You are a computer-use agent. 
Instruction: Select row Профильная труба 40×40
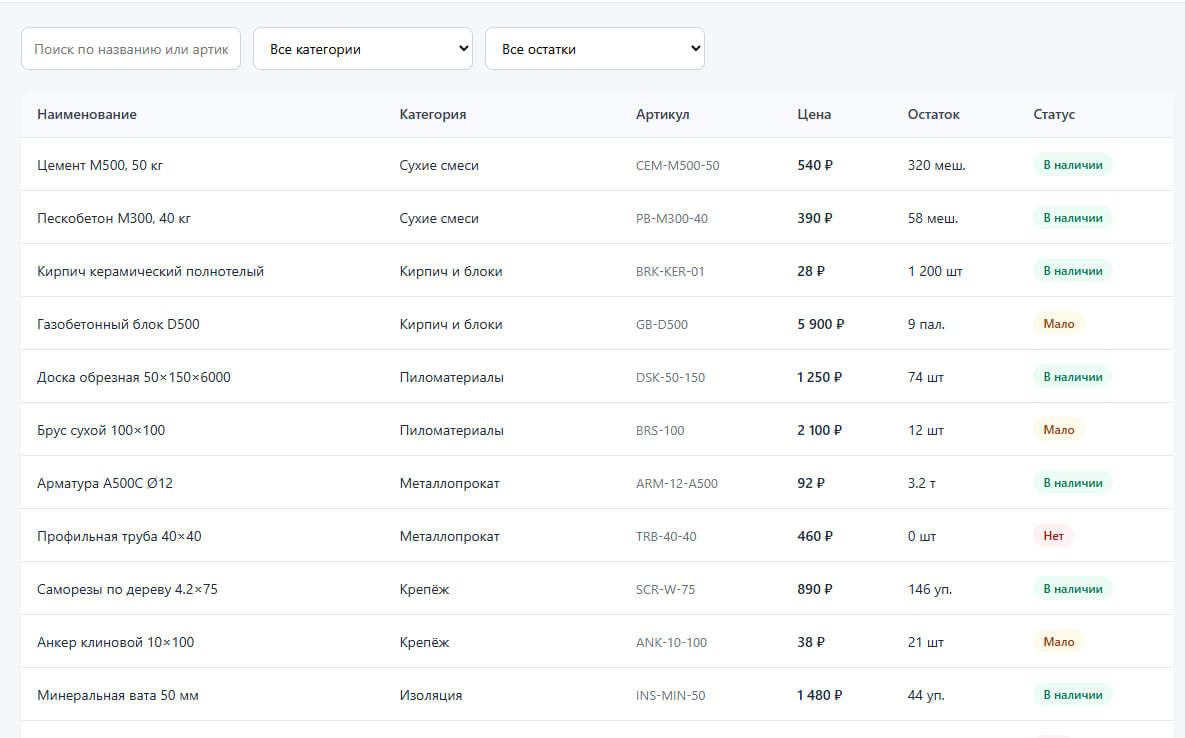[596, 536]
